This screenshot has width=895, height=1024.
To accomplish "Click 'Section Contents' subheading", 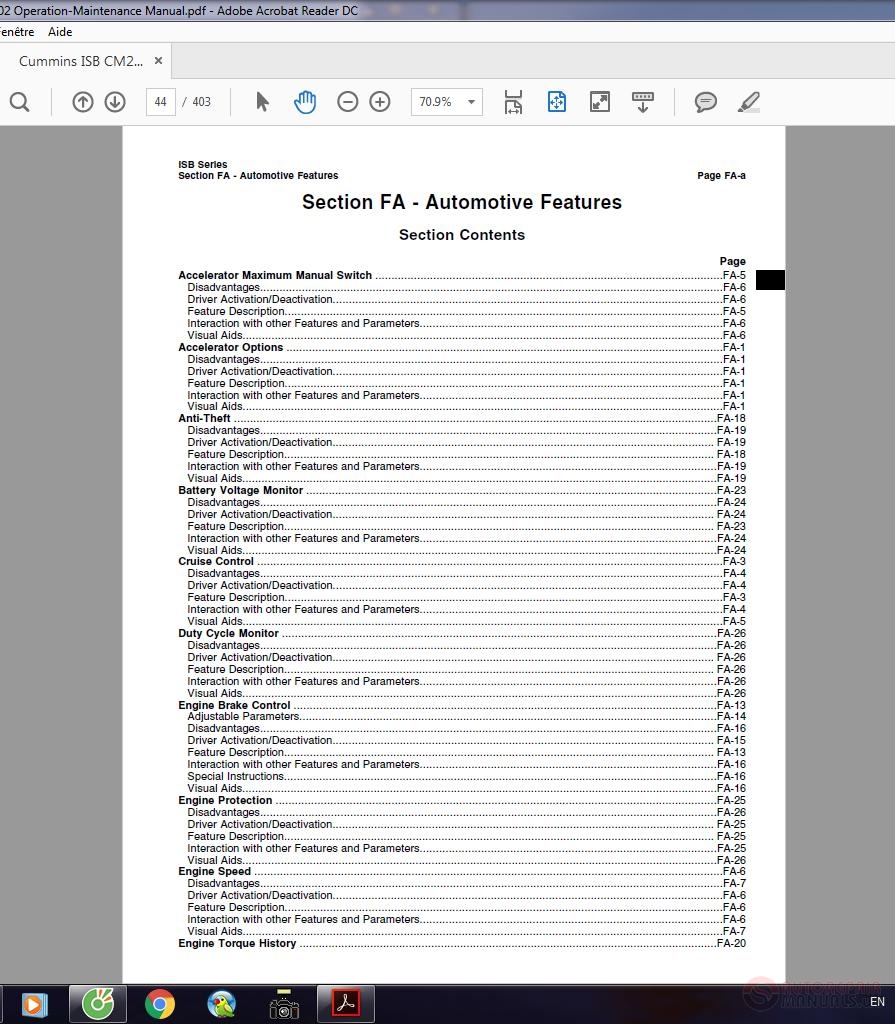I will point(462,235).
